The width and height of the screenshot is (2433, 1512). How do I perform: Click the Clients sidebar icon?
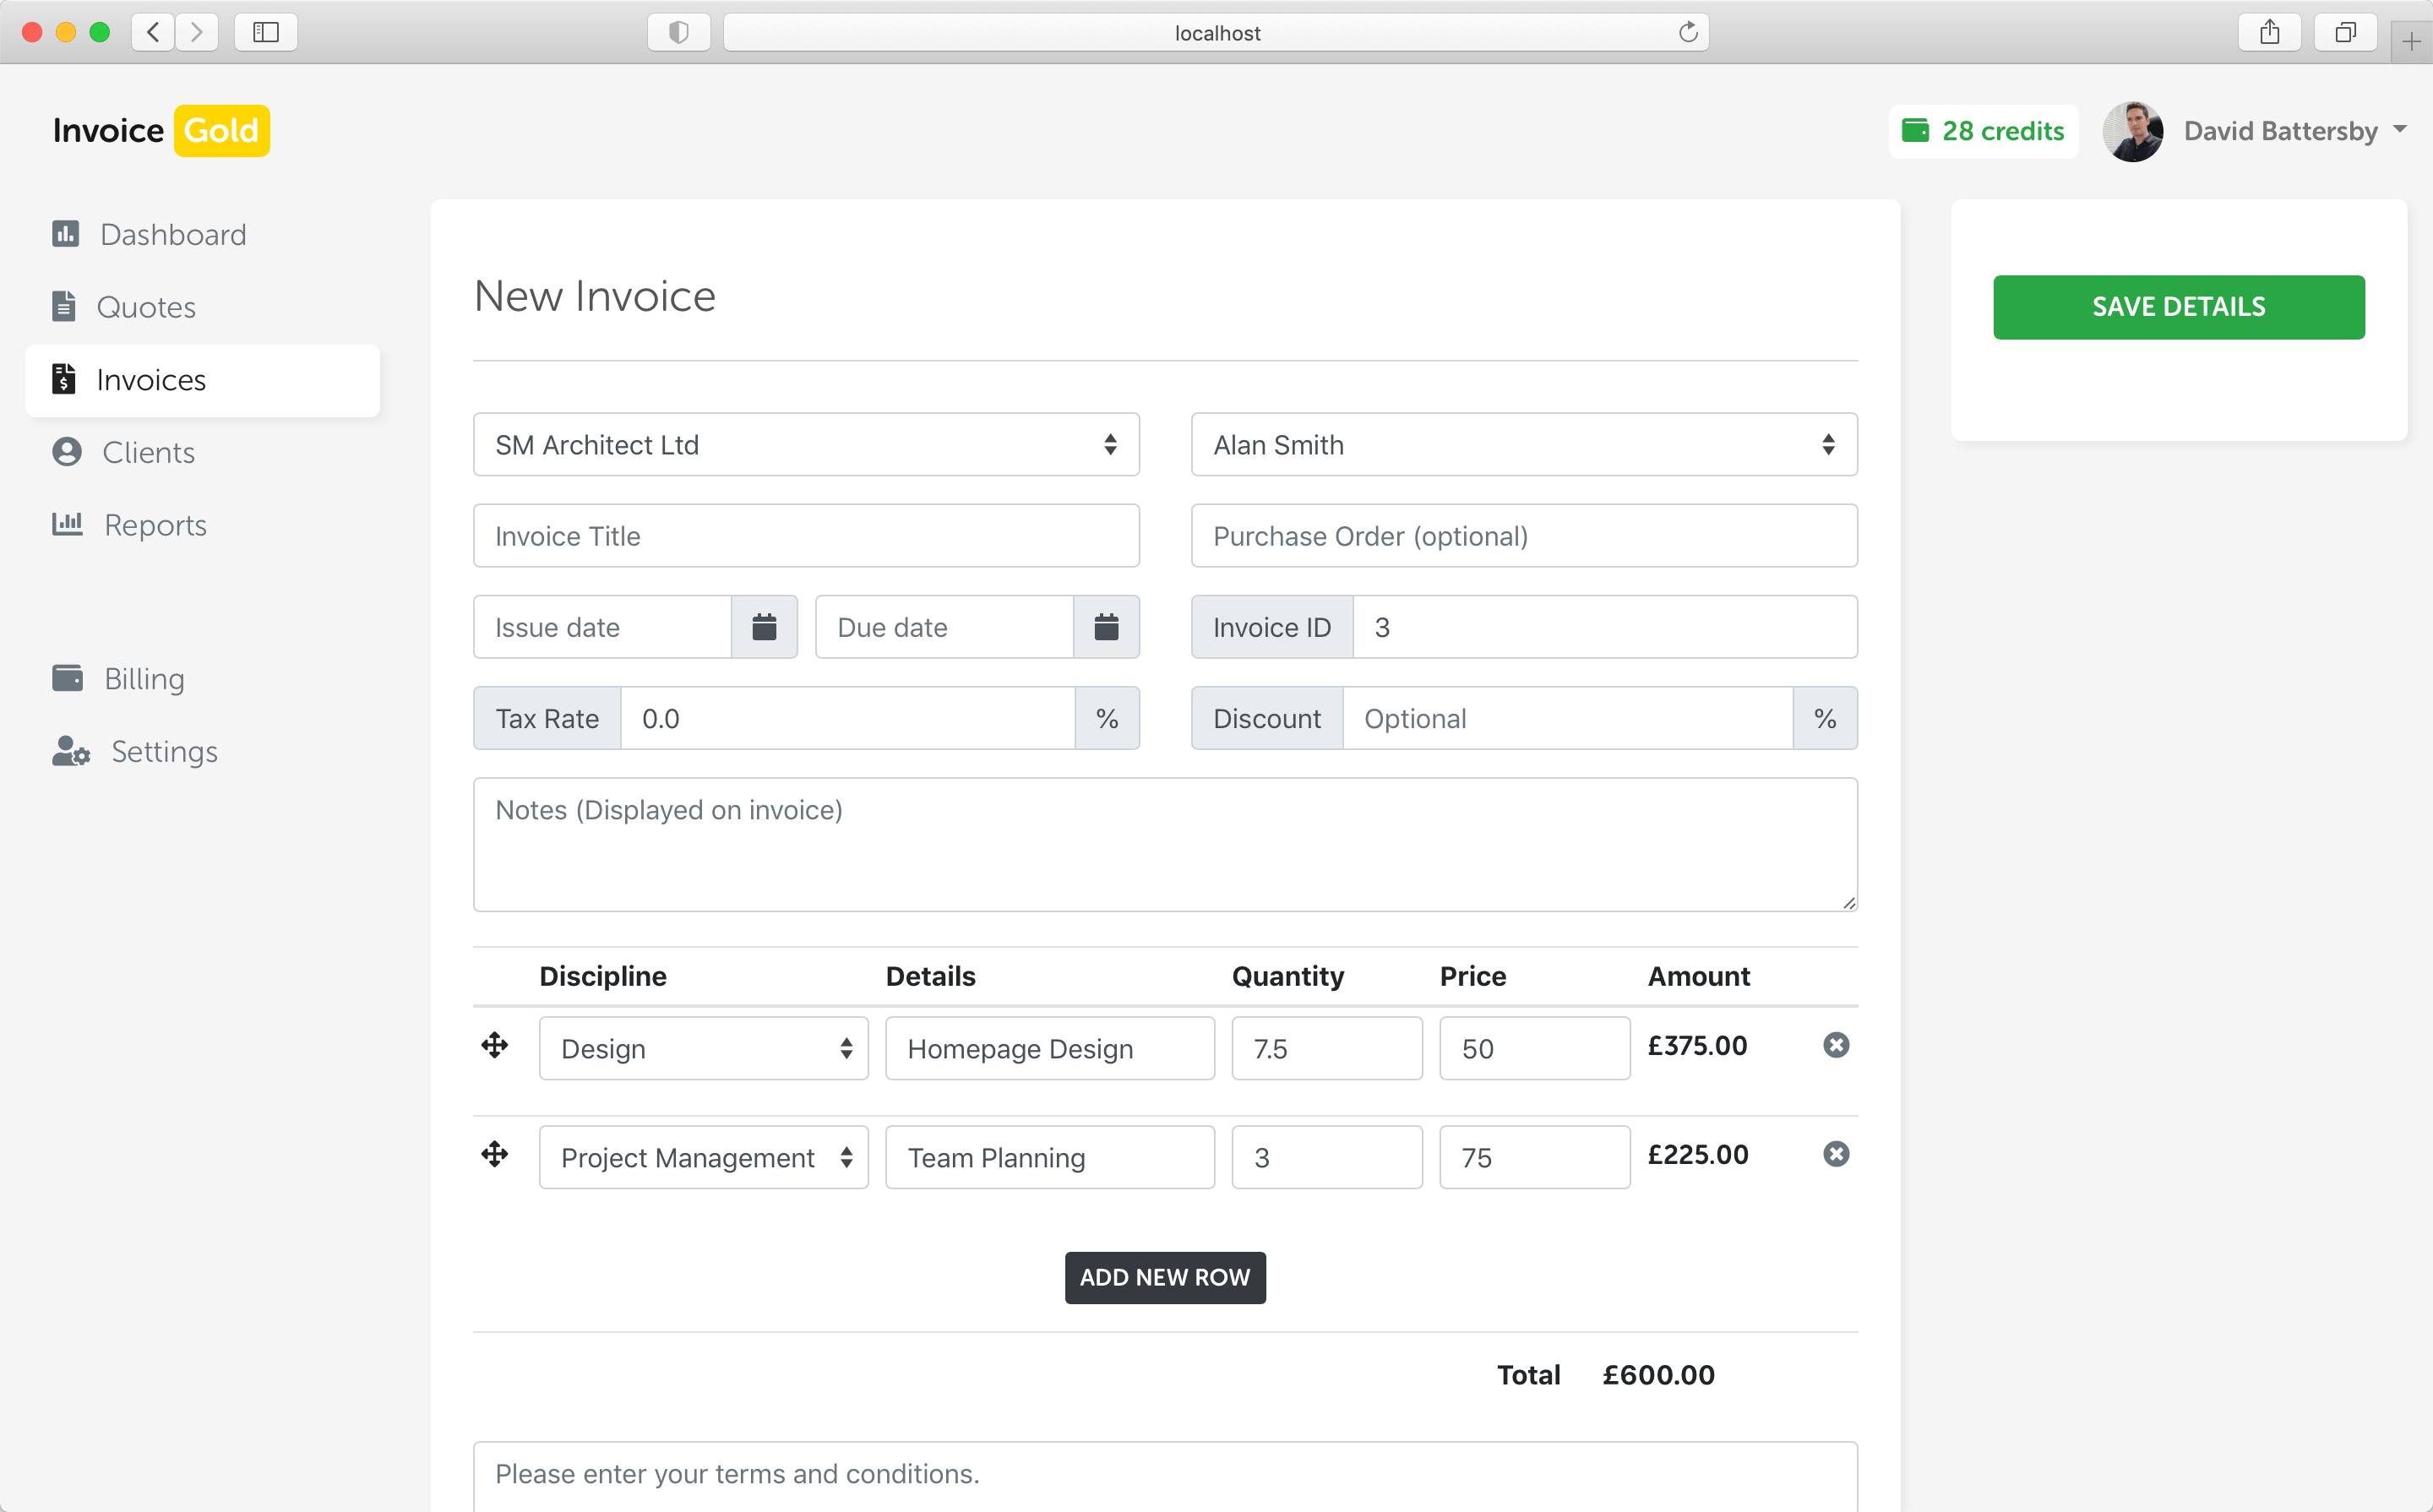pyautogui.click(x=66, y=451)
